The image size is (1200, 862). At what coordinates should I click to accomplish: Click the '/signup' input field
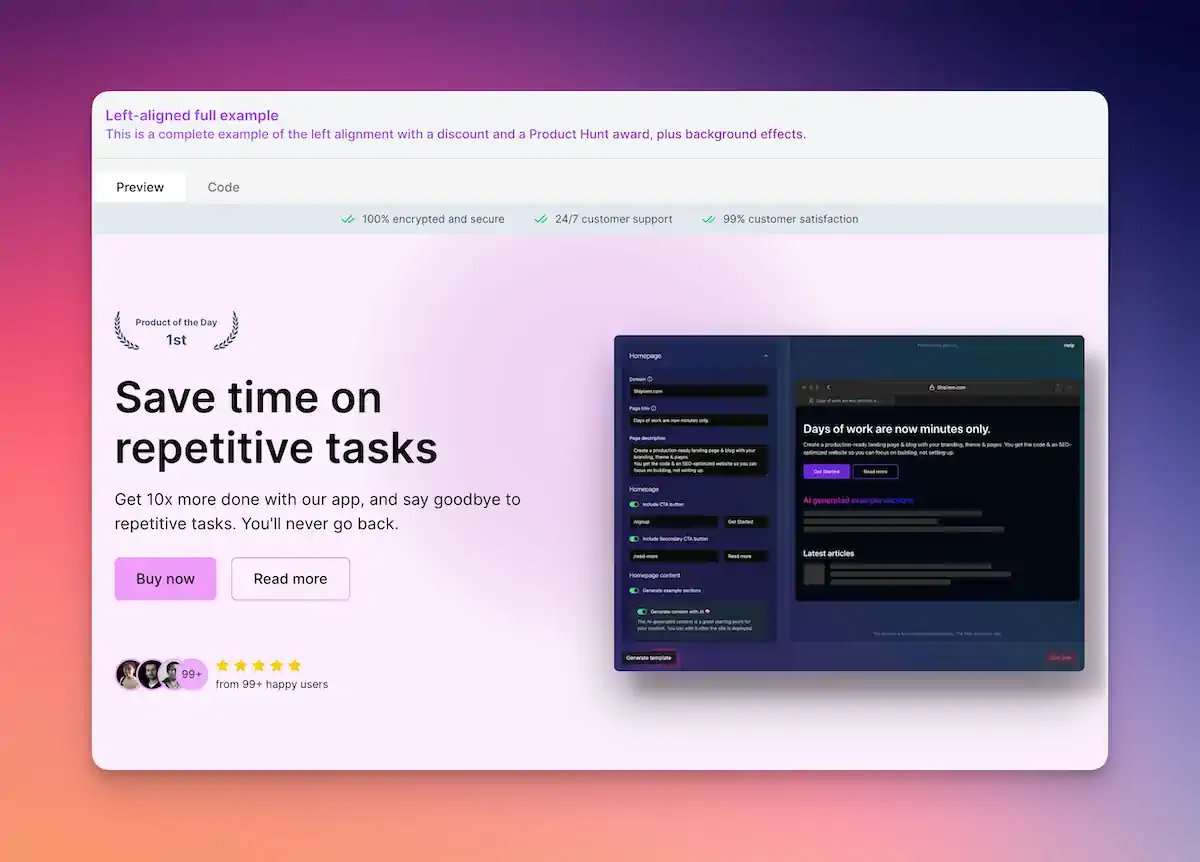tap(673, 523)
